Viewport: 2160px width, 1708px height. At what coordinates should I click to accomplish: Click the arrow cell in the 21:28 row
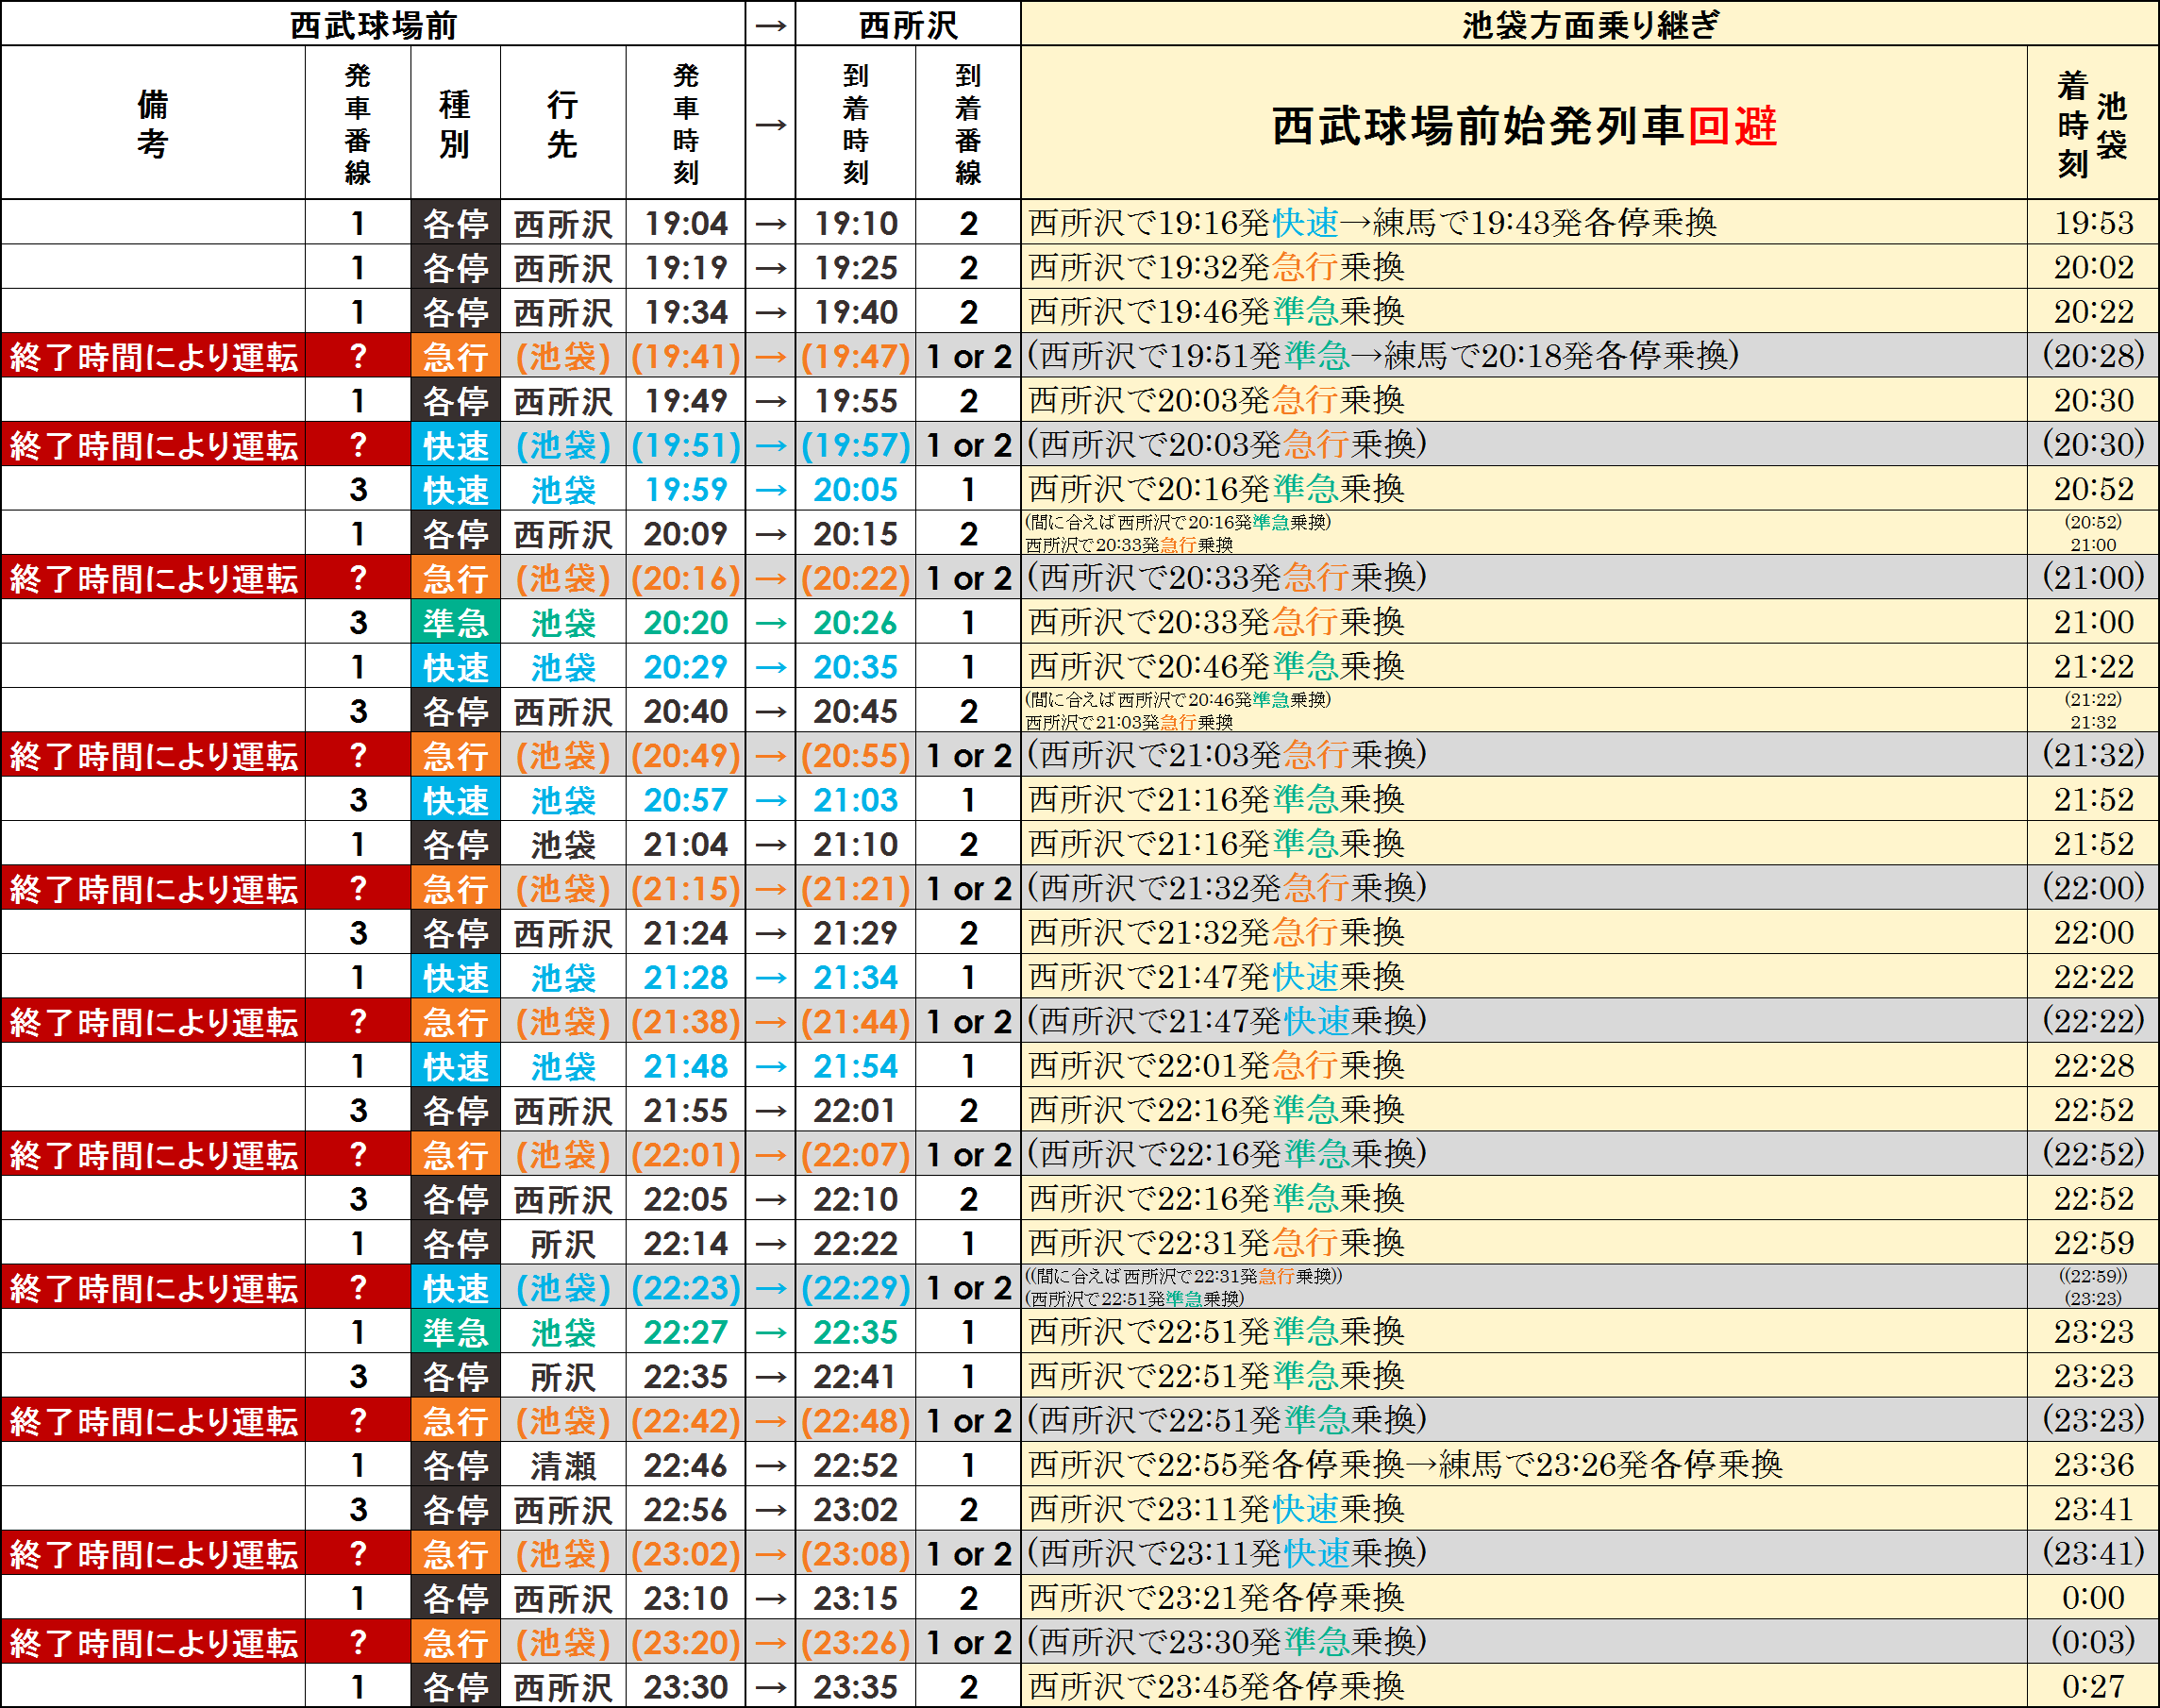click(770, 977)
